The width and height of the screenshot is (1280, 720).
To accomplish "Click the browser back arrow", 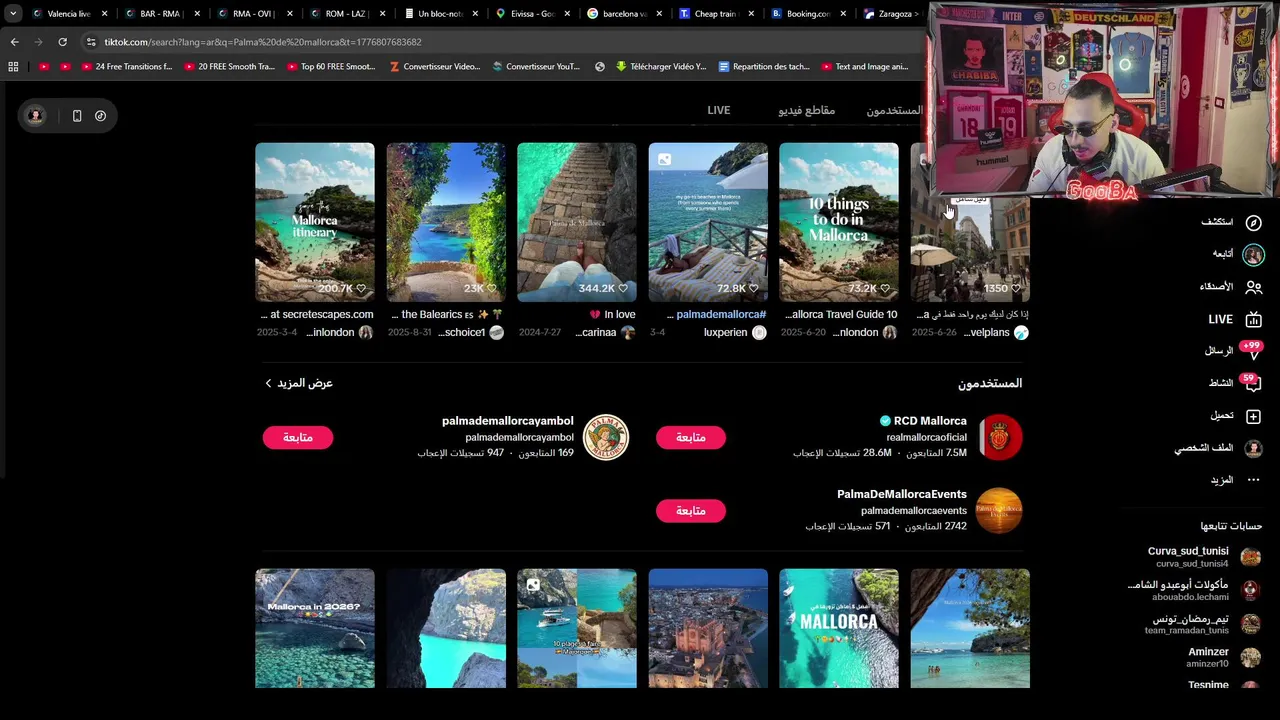I will pyautogui.click(x=14, y=42).
